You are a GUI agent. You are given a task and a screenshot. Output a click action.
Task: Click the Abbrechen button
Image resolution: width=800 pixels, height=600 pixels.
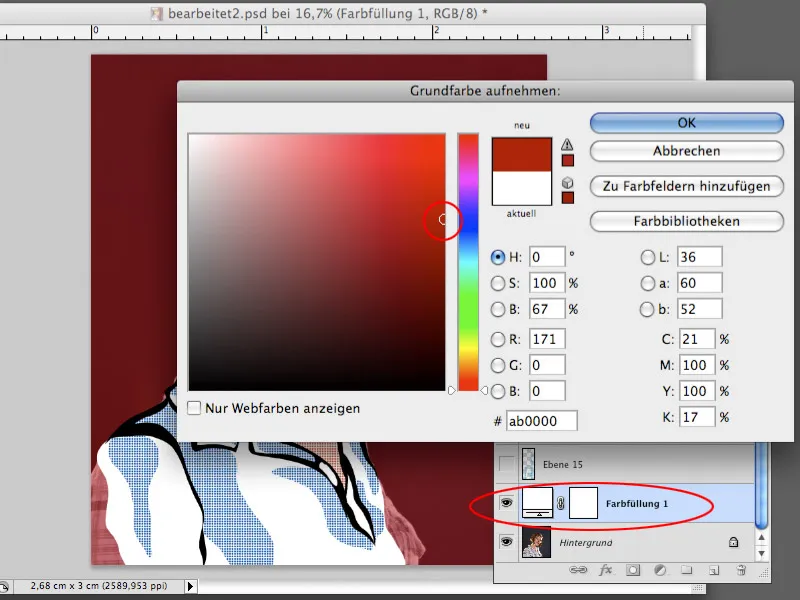(x=687, y=151)
